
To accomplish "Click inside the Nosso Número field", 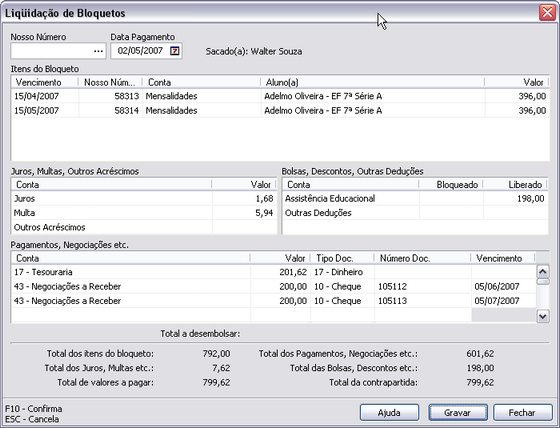I will coord(52,51).
